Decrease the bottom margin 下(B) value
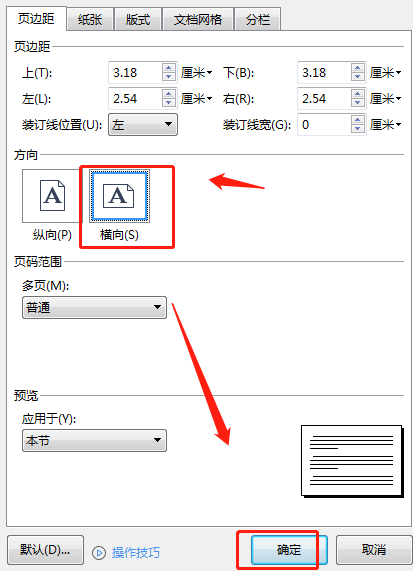This screenshot has height=571, width=413. tap(357, 76)
